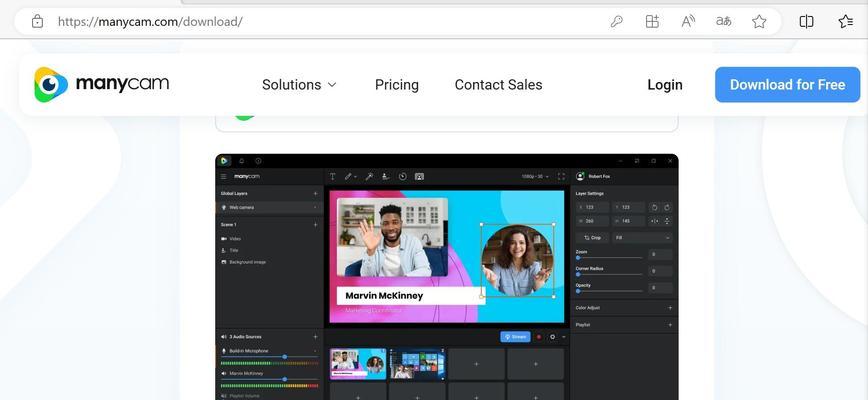
Task: Add this page to favorites with star icon
Action: click(759, 22)
